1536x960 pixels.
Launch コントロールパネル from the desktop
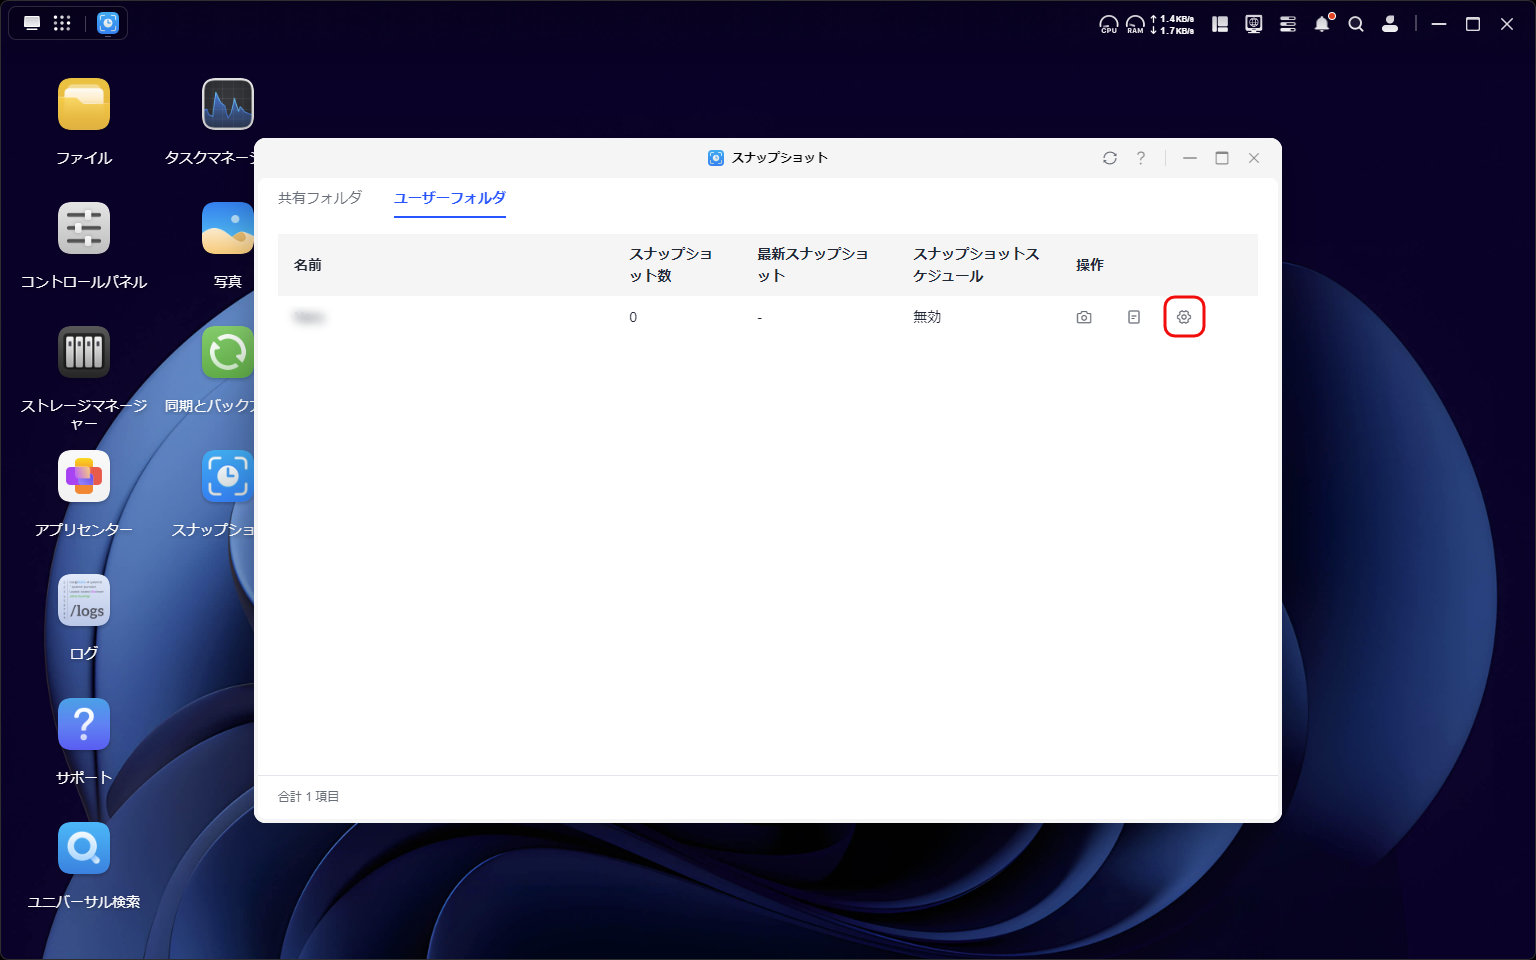84,229
